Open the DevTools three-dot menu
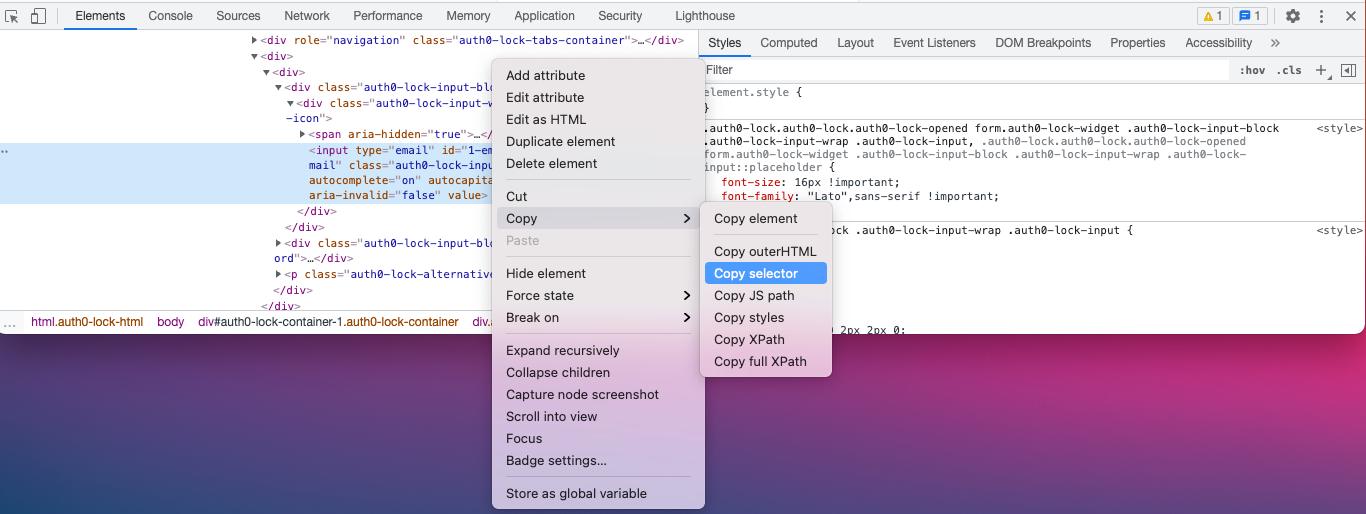Image resolution: width=1366 pixels, height=514 pixels. [x=1321, y=16]
